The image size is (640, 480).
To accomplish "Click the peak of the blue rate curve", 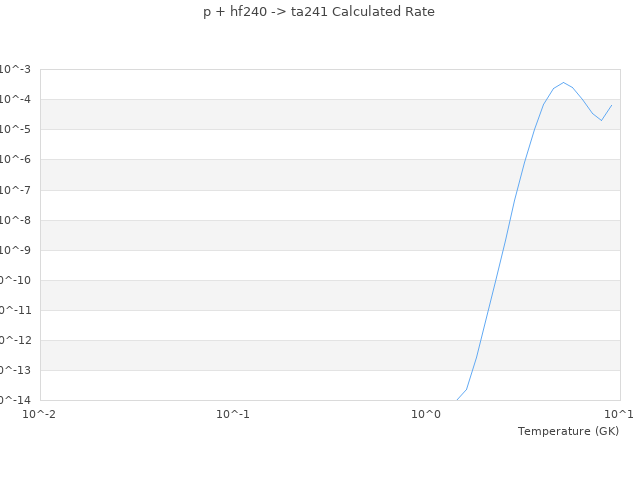I will [x=563, y=82].
